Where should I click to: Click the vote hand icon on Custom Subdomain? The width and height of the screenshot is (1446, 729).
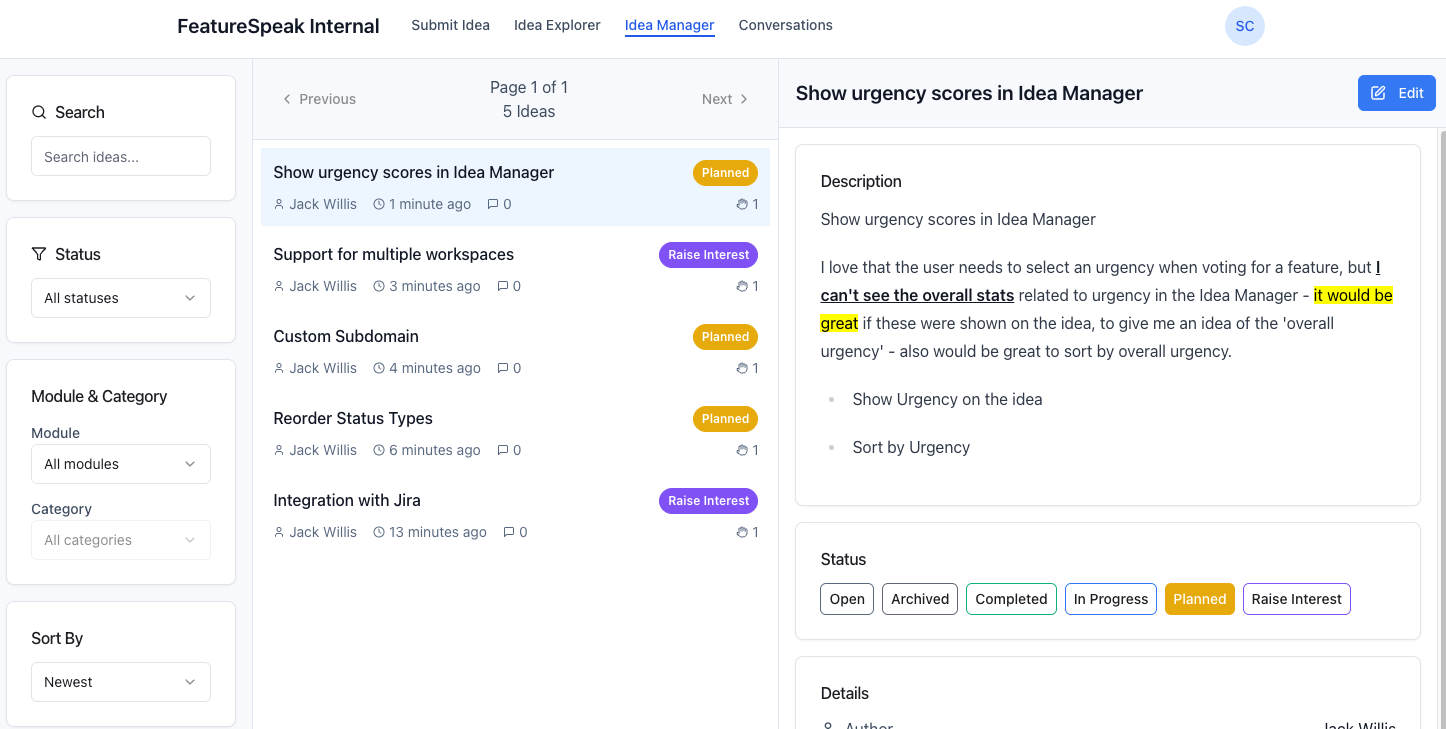742,368
